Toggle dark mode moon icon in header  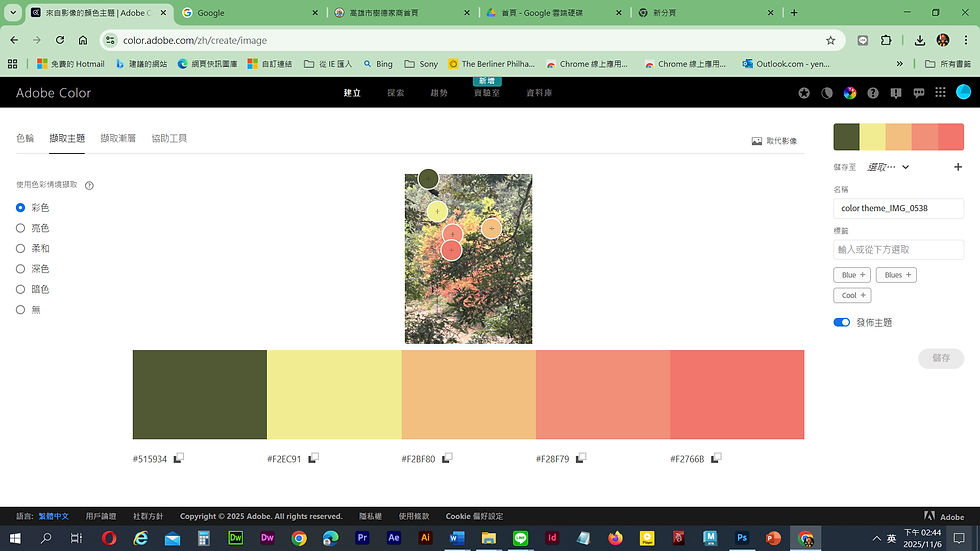point(827,93)
